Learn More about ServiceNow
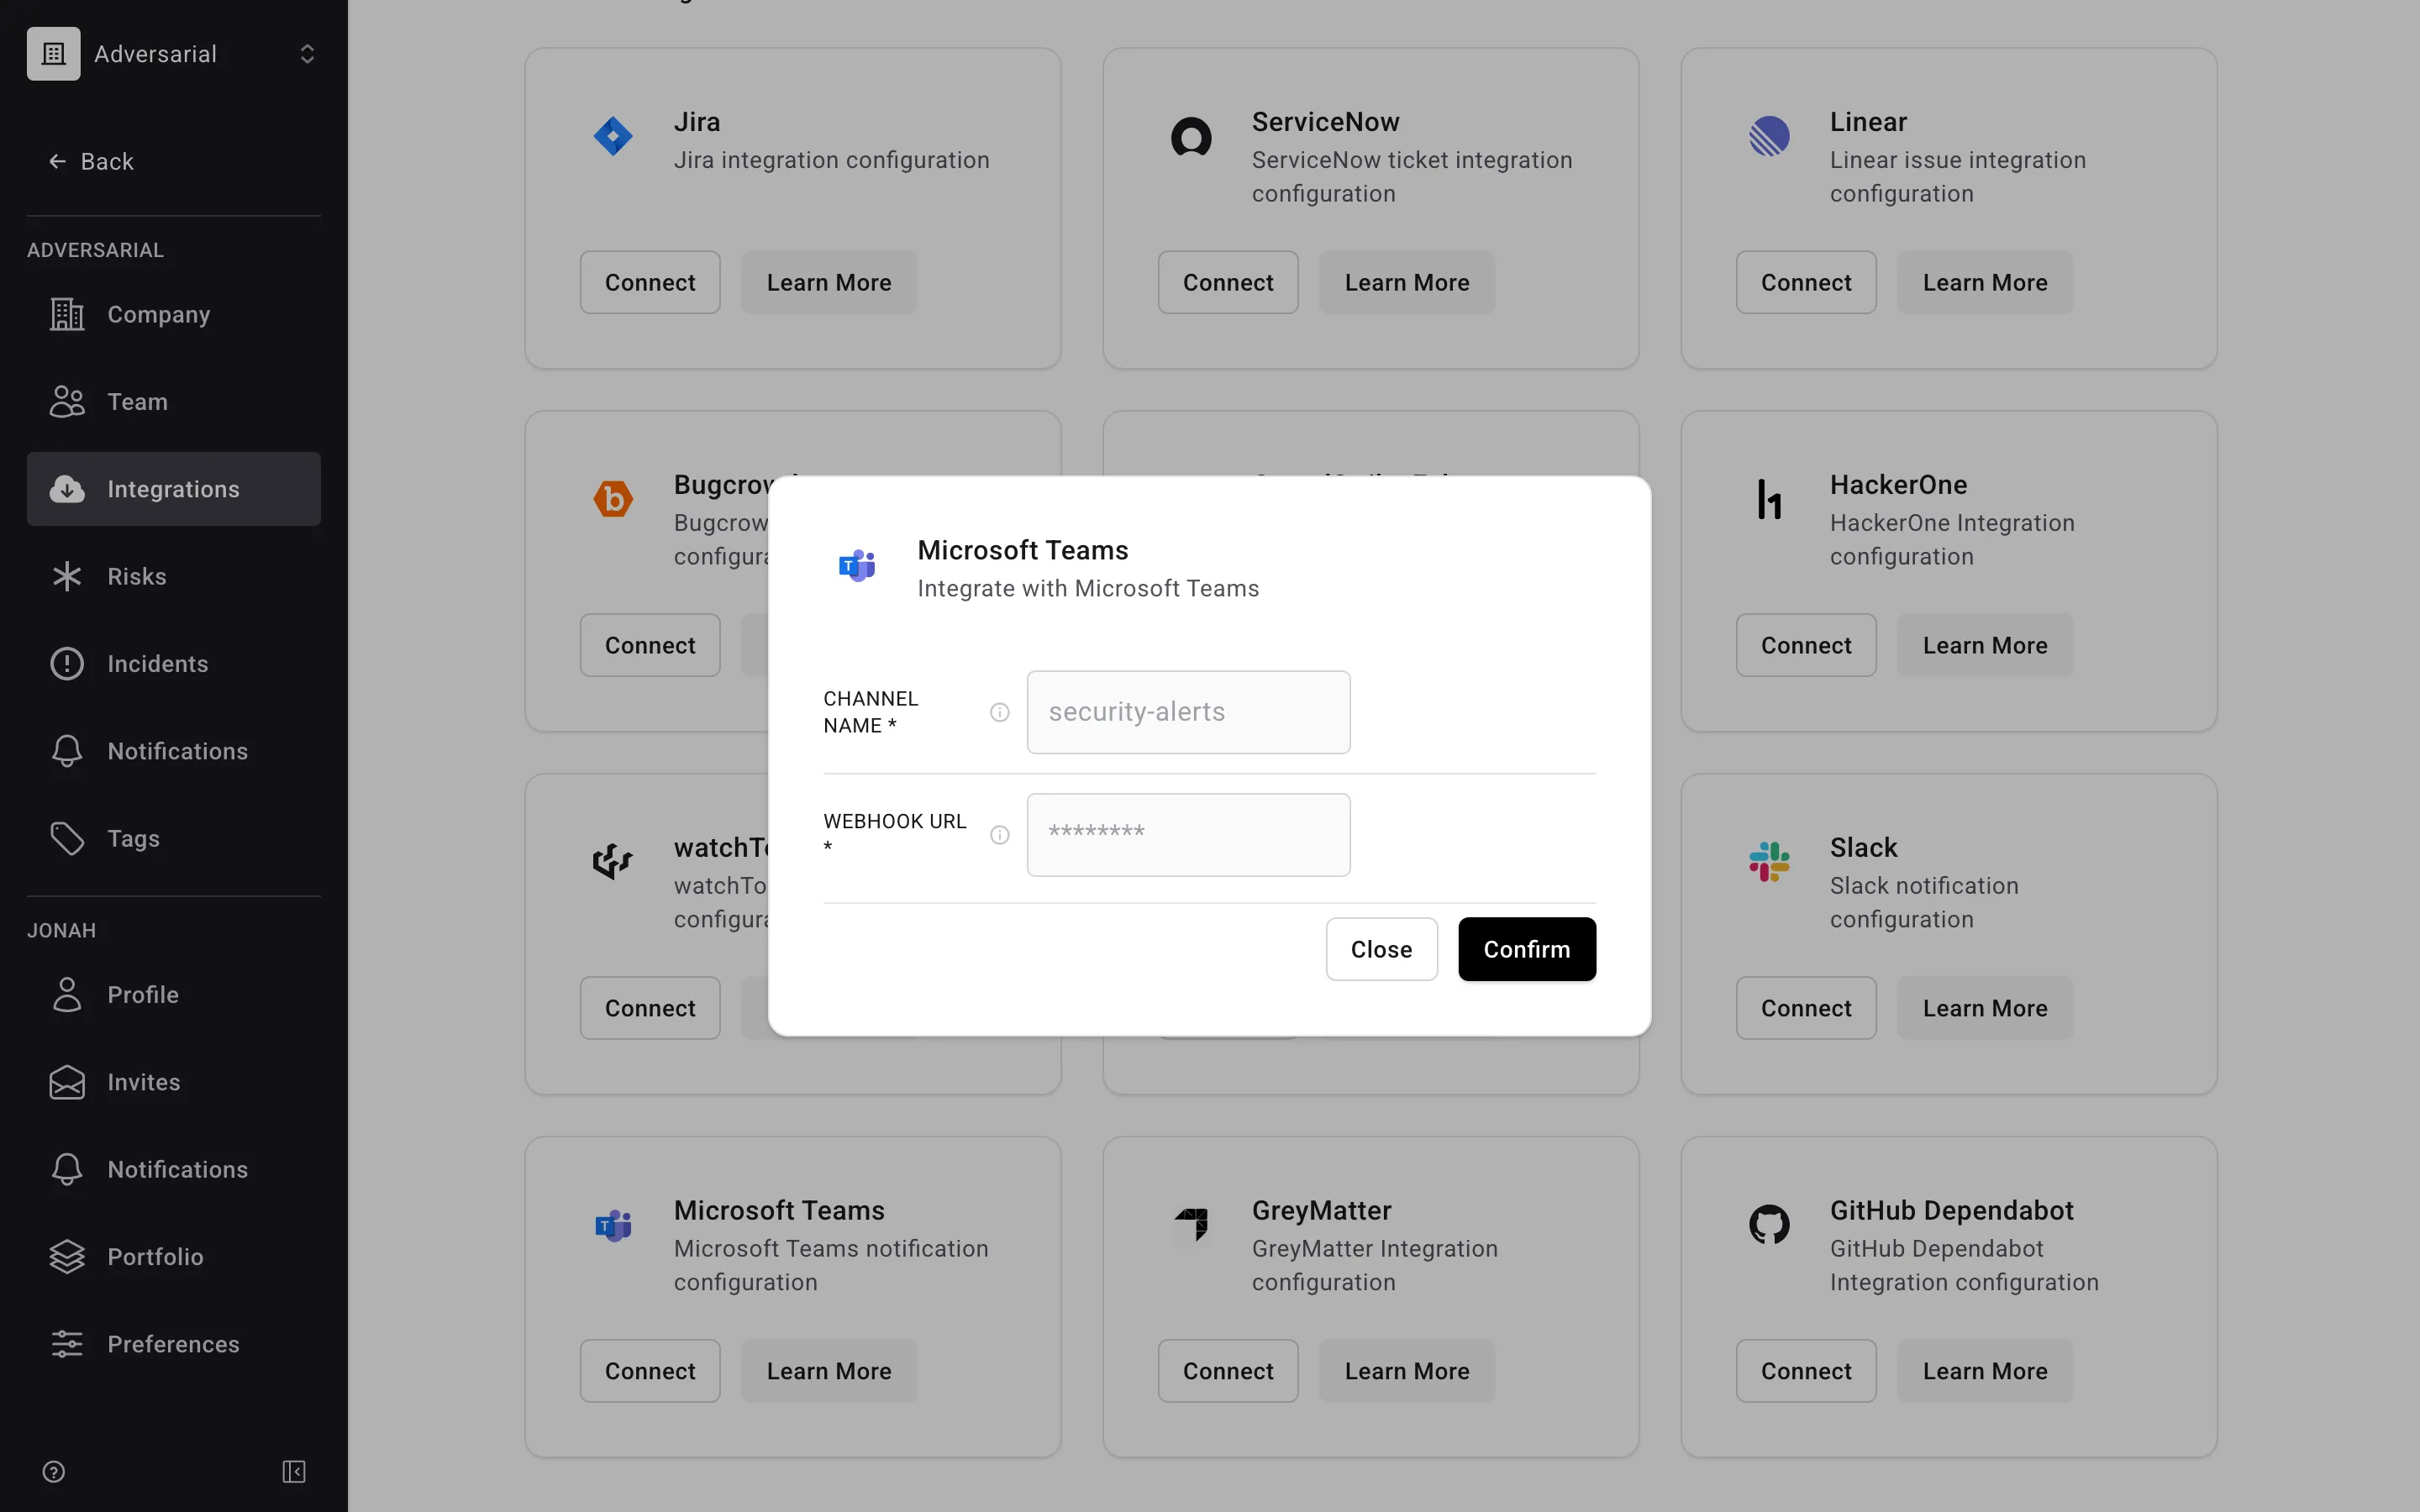2420x1512 pixels. coord(1407,282)
